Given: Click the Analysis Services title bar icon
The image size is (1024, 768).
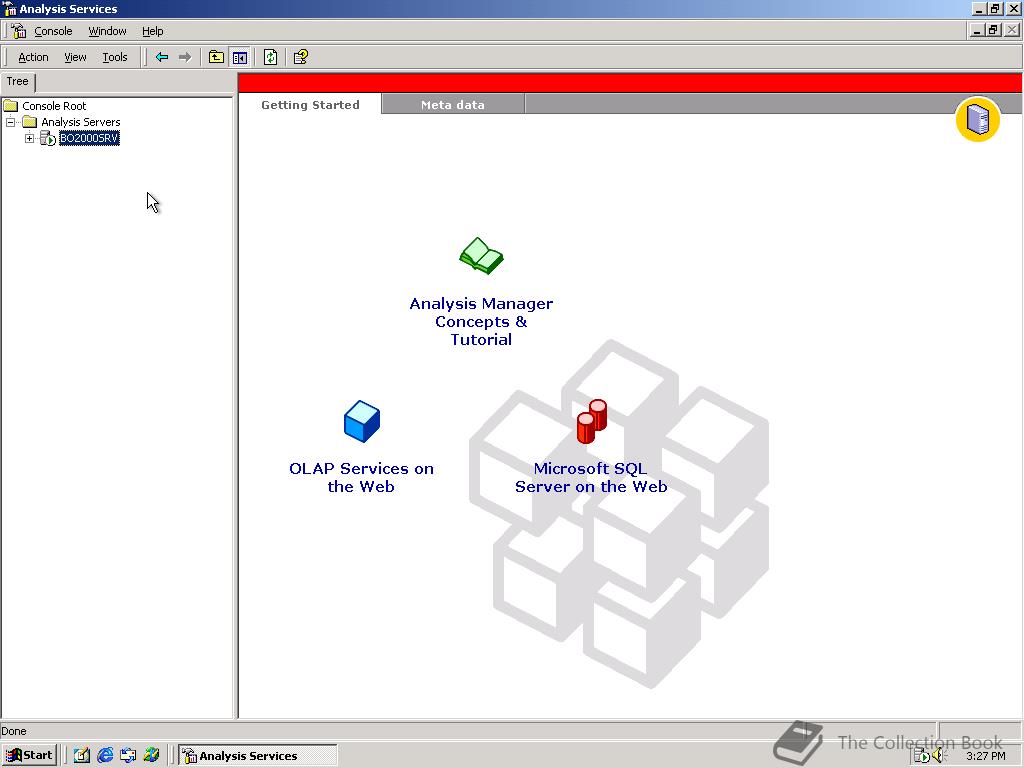Looking at the screenshot, I should (x=10, y=9).
